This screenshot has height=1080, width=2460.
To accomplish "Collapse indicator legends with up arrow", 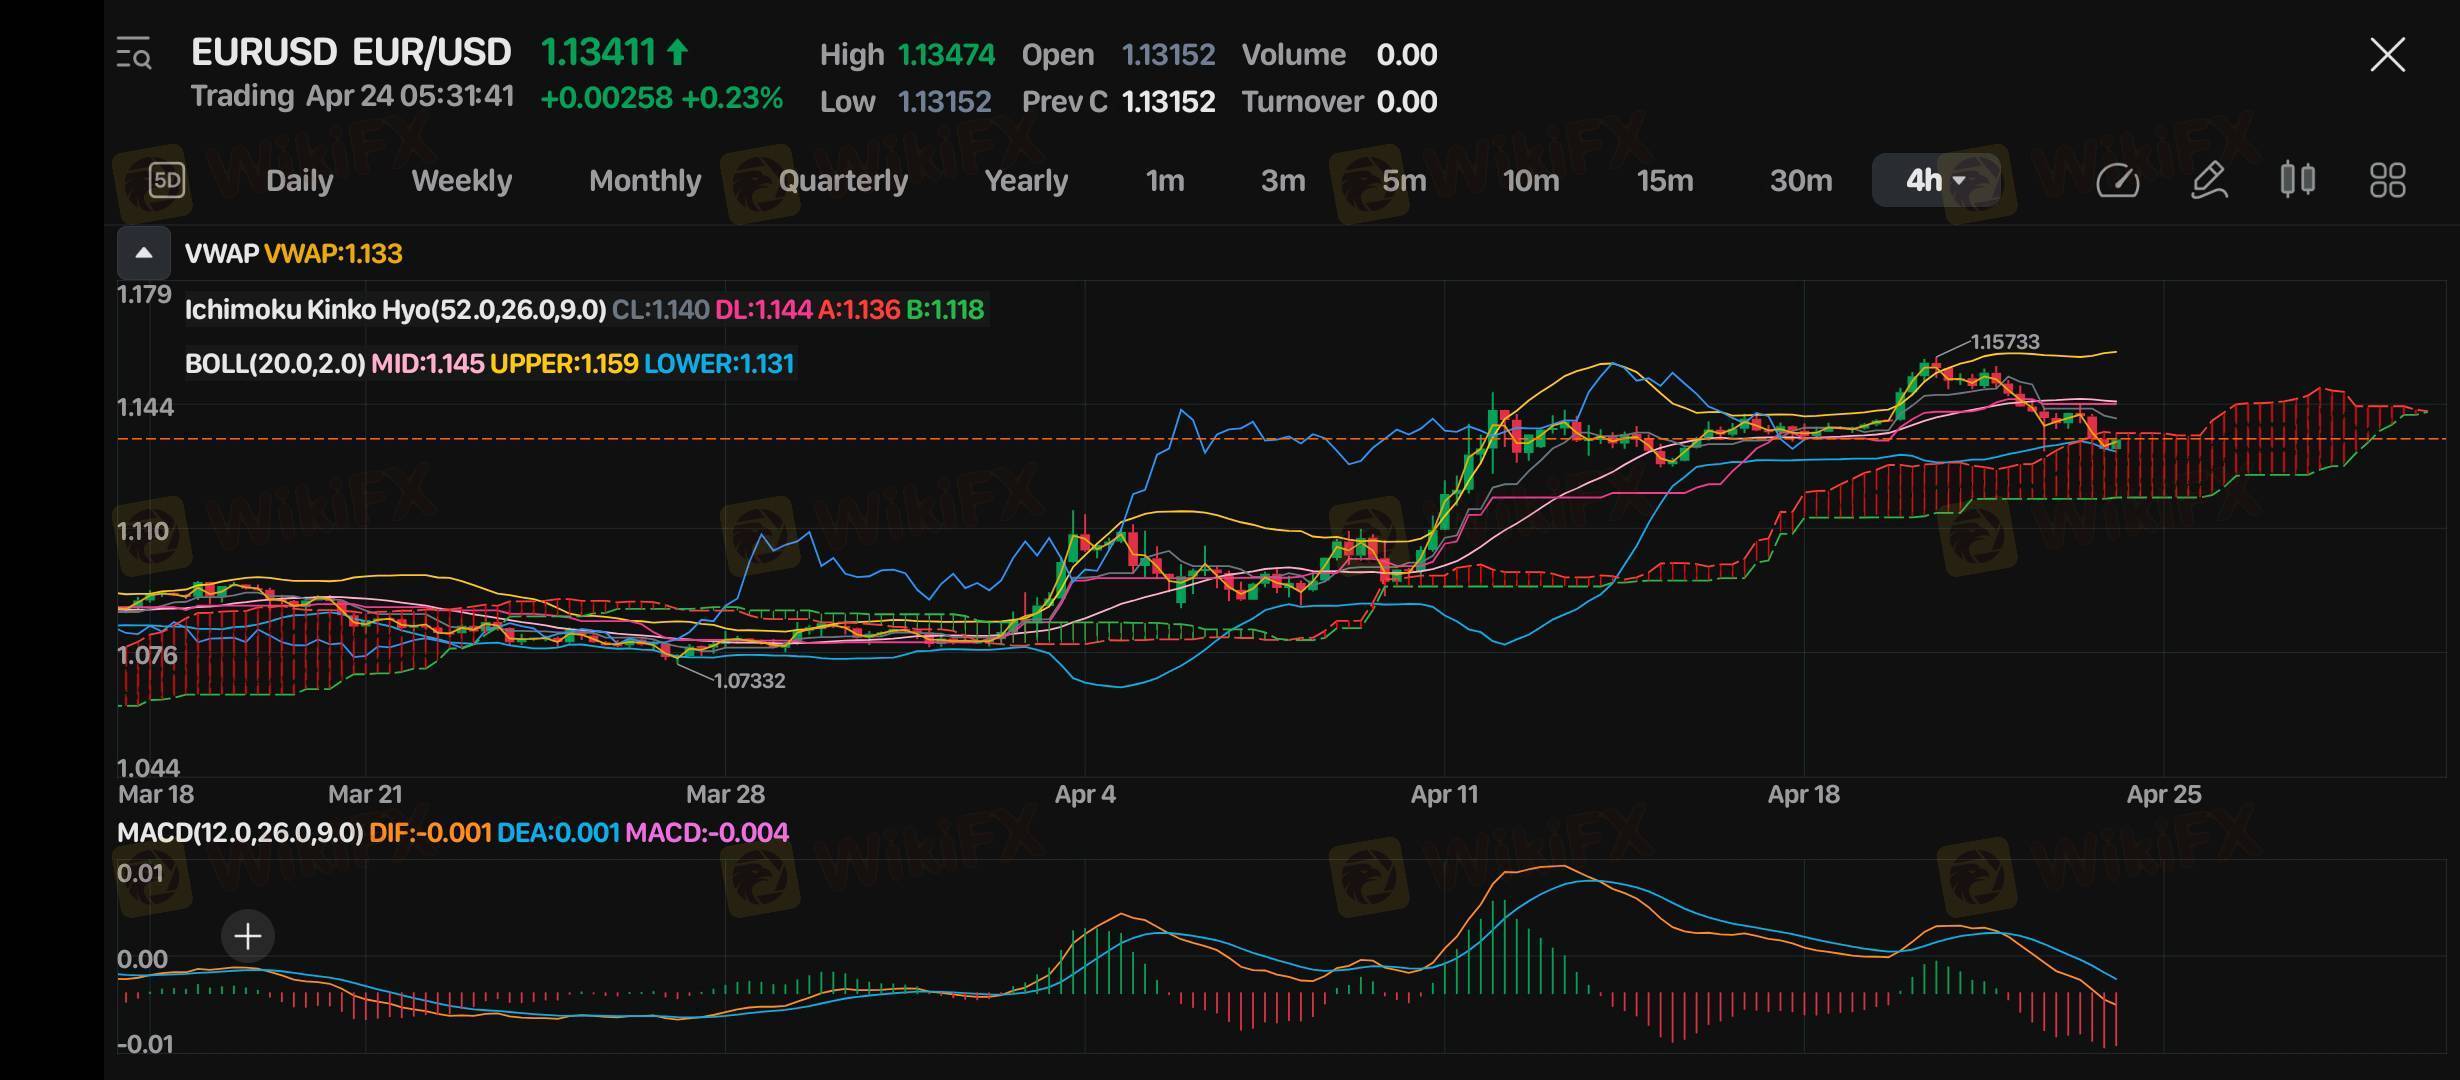I will [x=144, y=253].
